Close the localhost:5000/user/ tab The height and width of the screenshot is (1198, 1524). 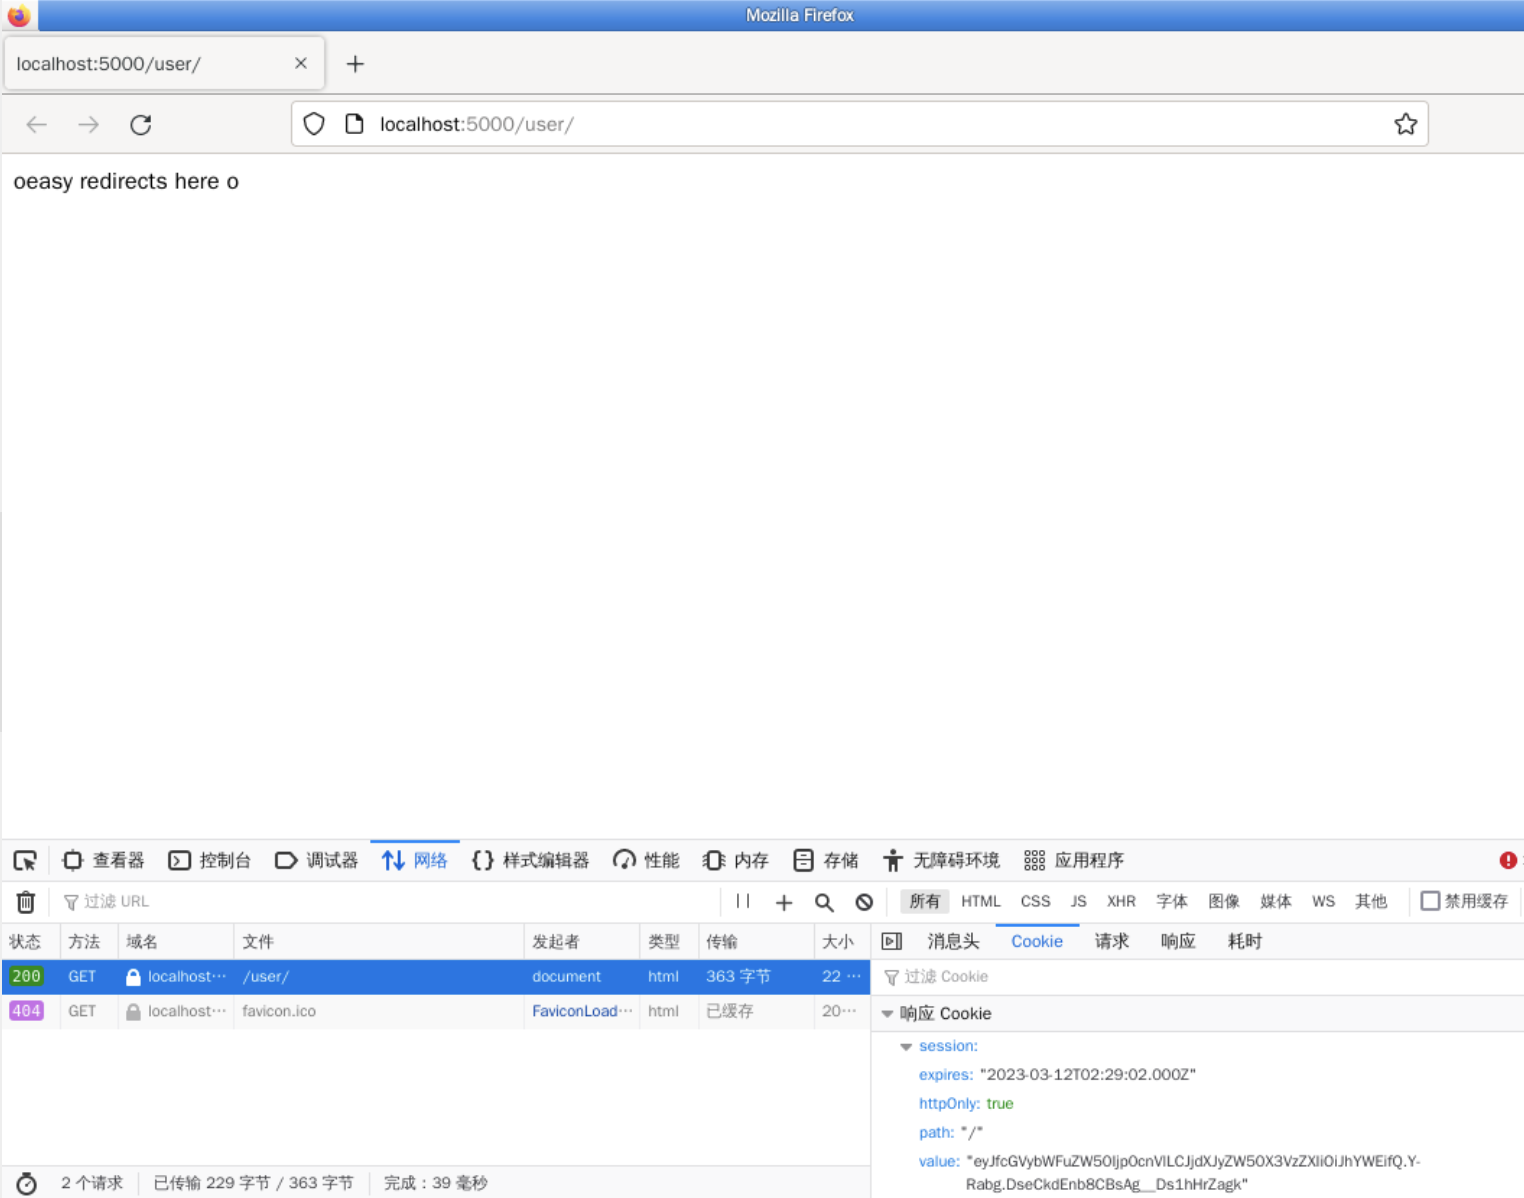(x=301, y=63)
